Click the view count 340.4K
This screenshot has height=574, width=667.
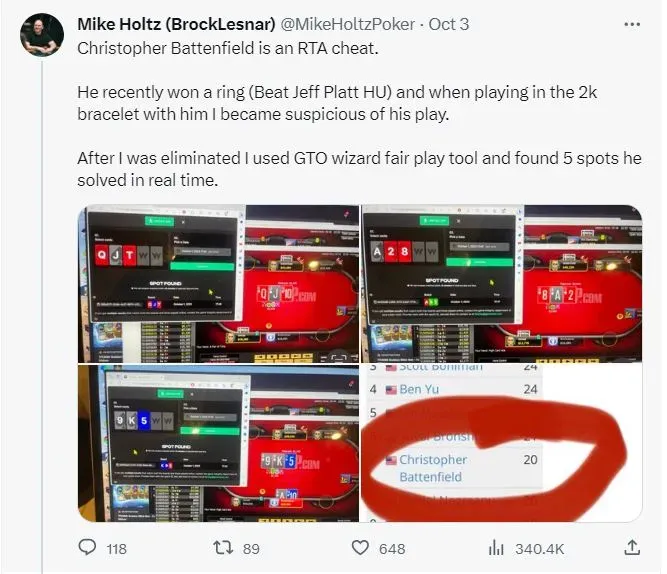click(x=539, y=549)
